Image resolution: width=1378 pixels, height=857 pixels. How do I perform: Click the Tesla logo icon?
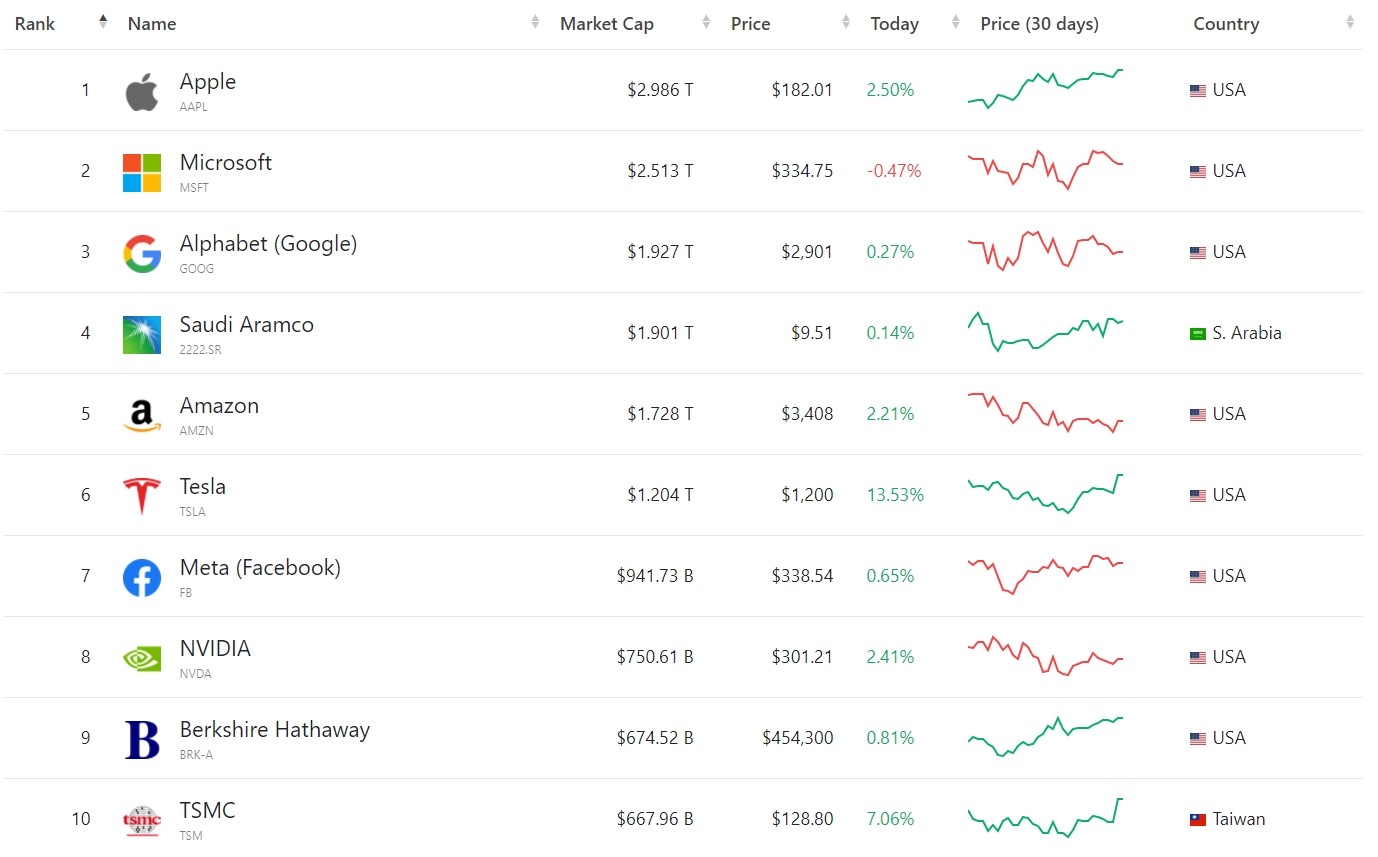(x=142, y=496)
